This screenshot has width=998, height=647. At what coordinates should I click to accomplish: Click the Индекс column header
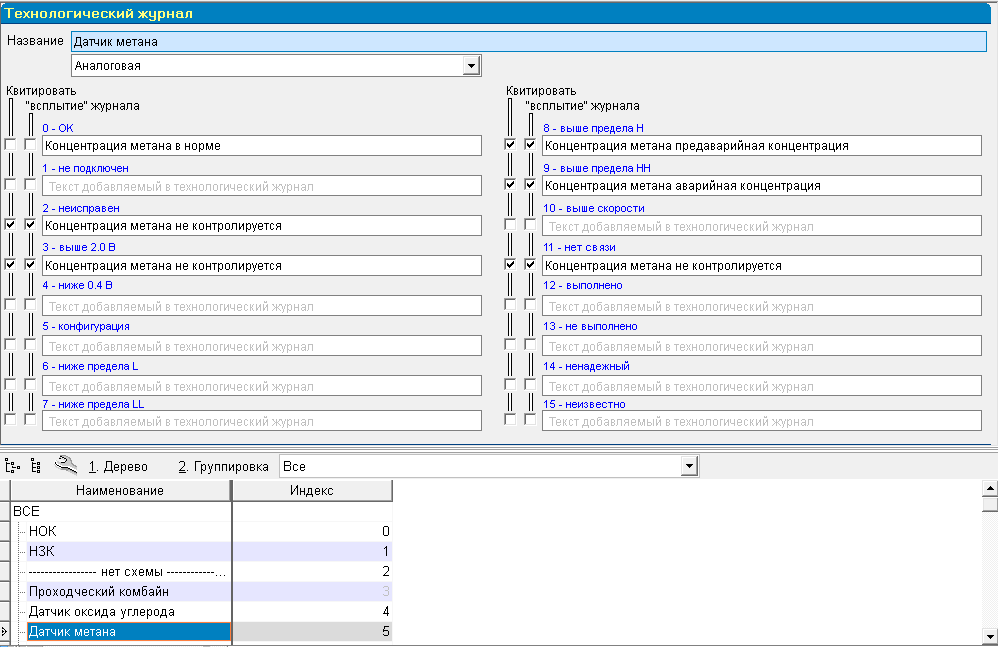point(311,491)
